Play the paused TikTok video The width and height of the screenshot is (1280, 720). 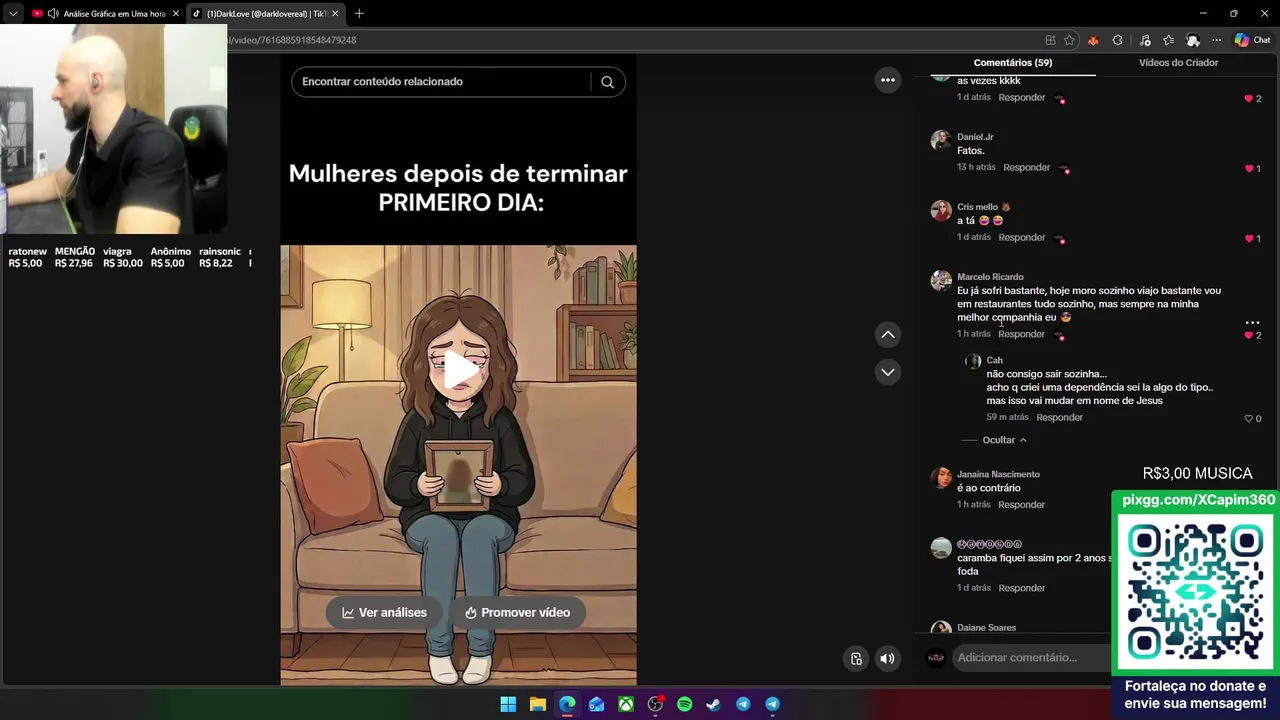[460, 370]
